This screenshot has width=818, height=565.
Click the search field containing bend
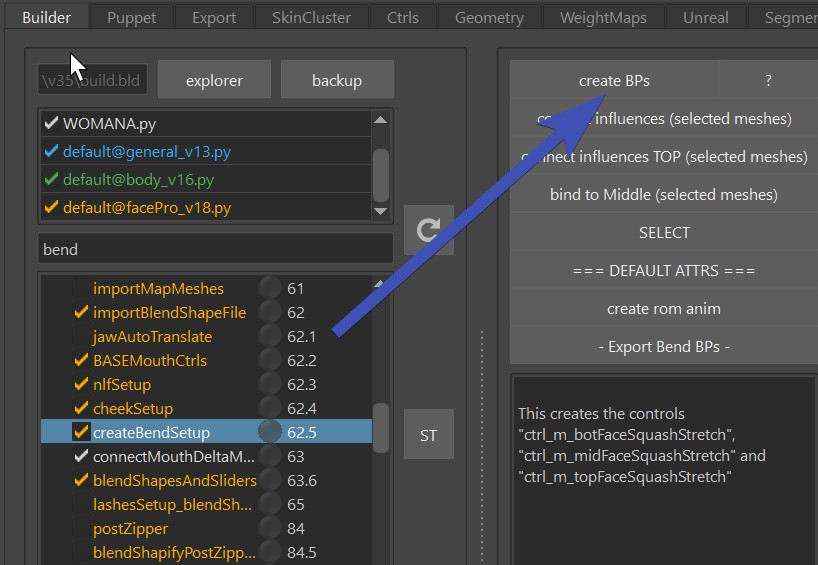point(215,249)
